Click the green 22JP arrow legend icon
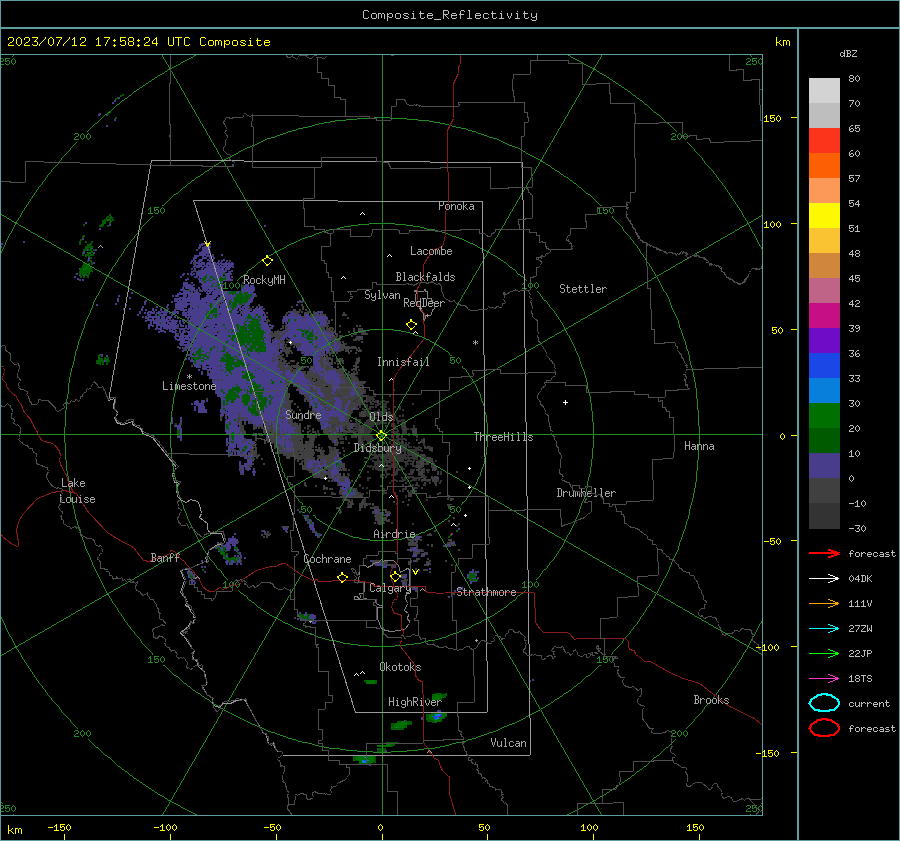Screen dimensions: 900x841 coord(824,653)
